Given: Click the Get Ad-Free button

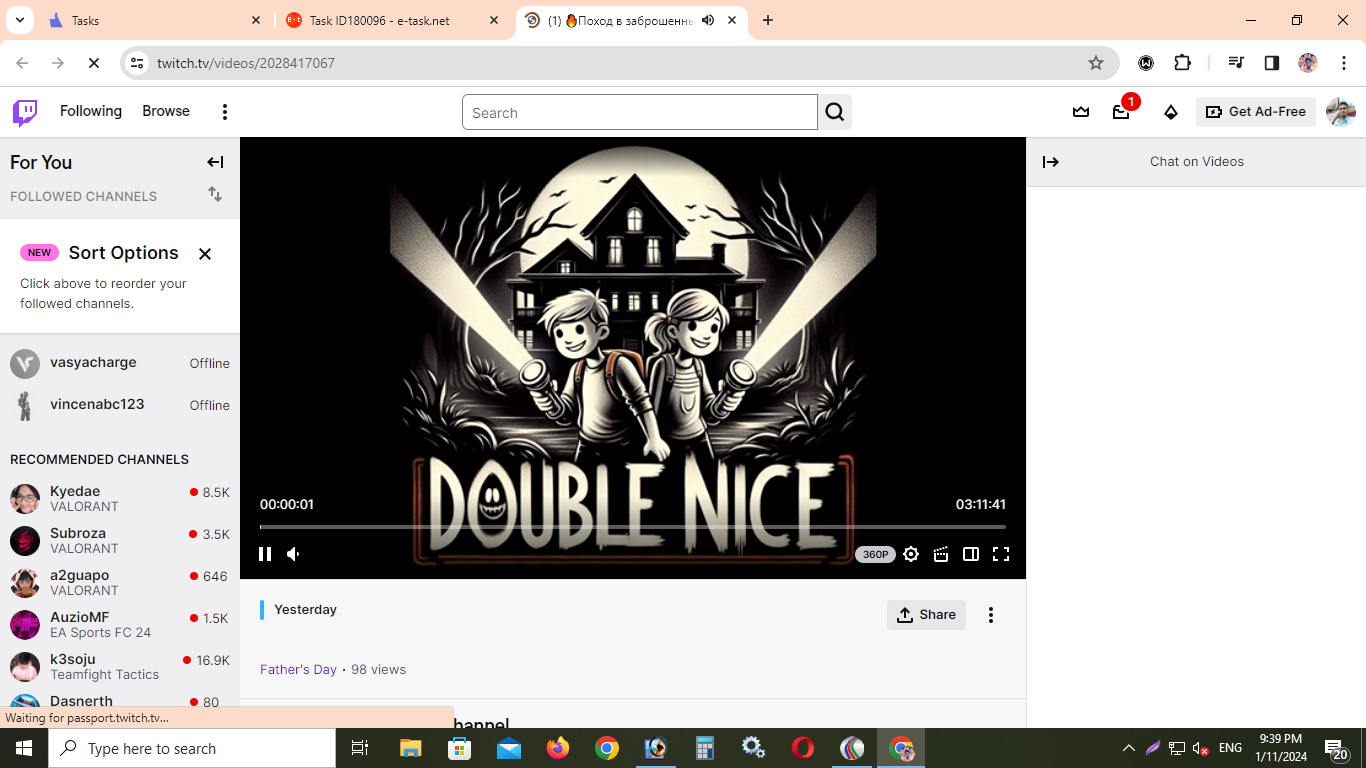Looking at the screenshot, I should coord(1256,112).
